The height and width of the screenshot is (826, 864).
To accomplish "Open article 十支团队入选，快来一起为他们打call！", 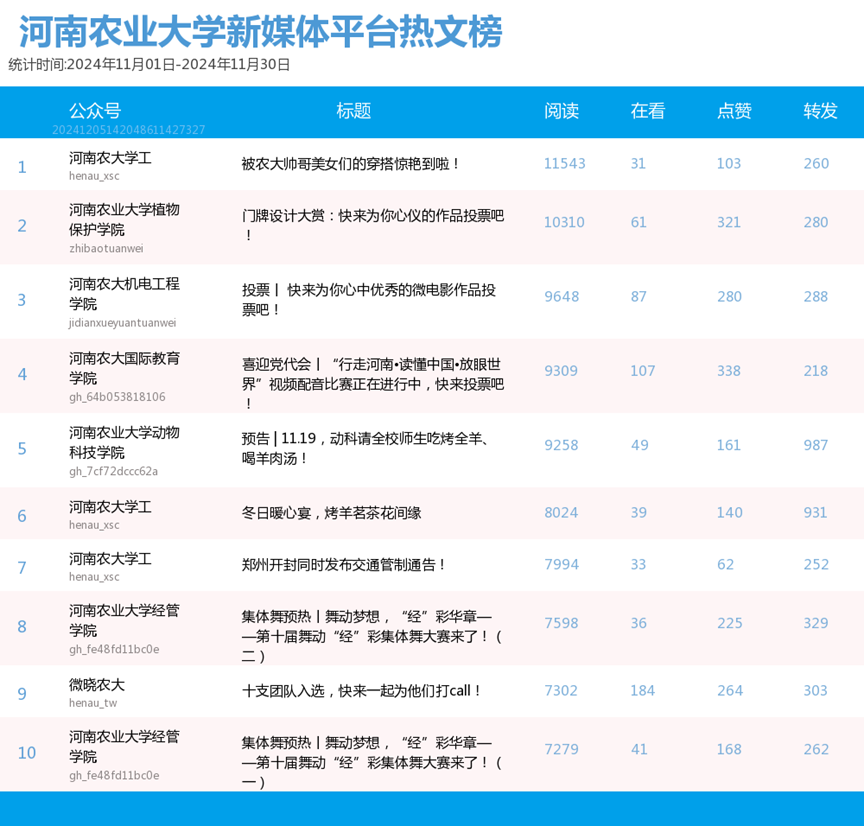I will (x=362, y=690).
